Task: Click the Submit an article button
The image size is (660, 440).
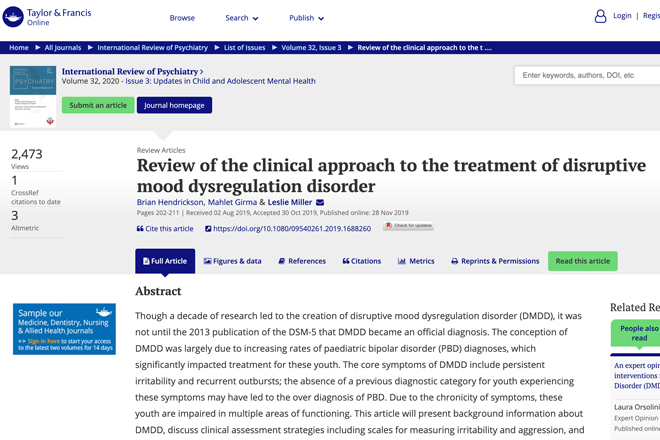Action: [x=98, y=105]
